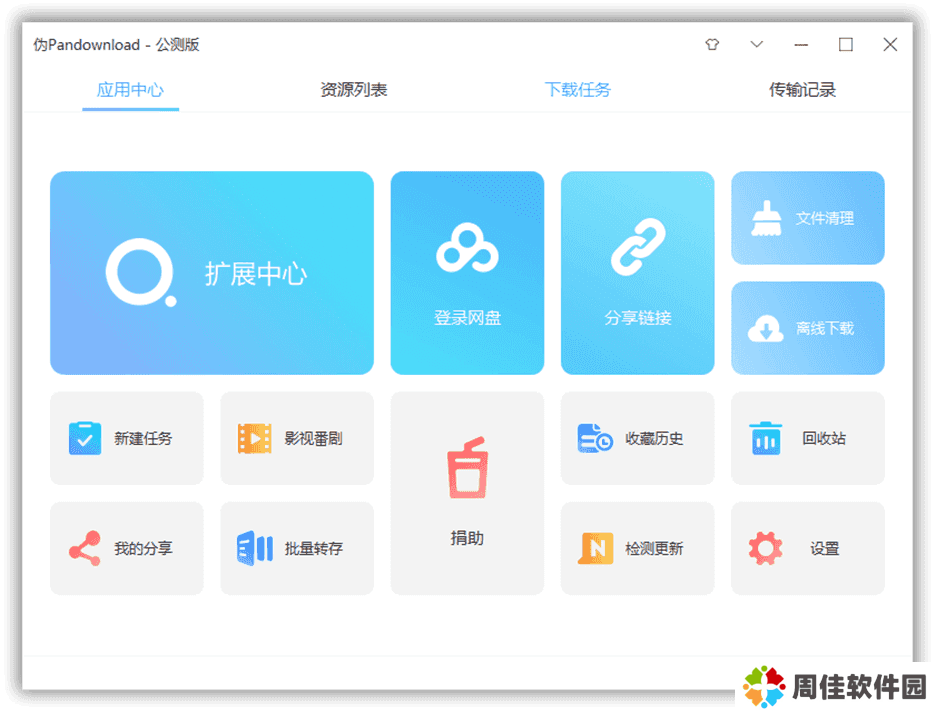Open 离线下载 offline download label
Viewport: 935px width, 712px height.
tap(825, 328)
